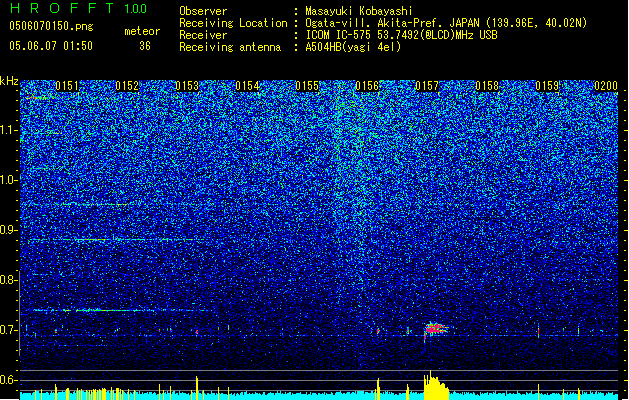Click the 1.1 kHz axis label

point(9,130)
